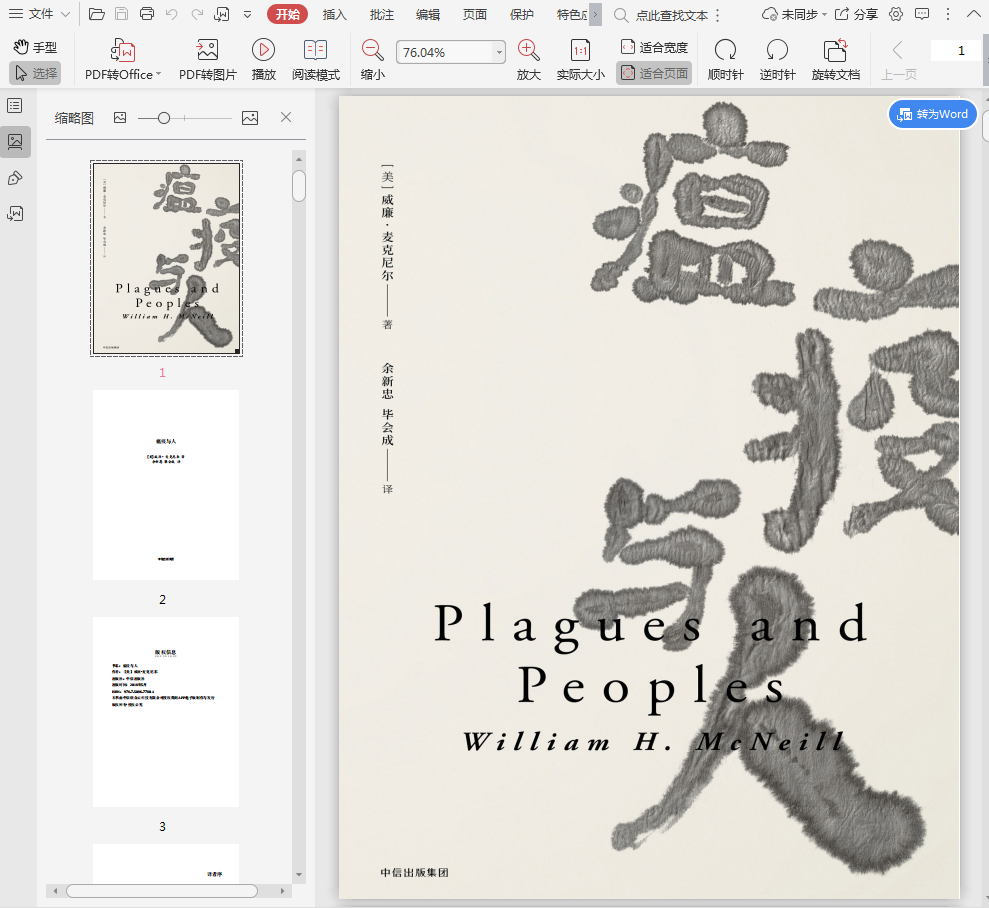Enable the hand tool (手型) mode
Screen dimensions: 989x908
(35, 47)
